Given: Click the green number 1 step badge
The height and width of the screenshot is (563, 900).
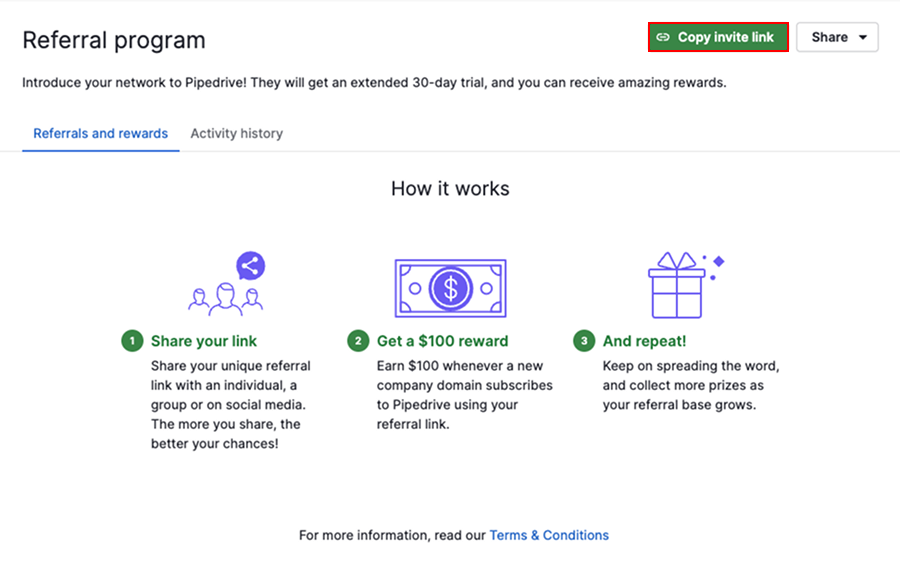Looking at the screenshot, I should 132,341.
